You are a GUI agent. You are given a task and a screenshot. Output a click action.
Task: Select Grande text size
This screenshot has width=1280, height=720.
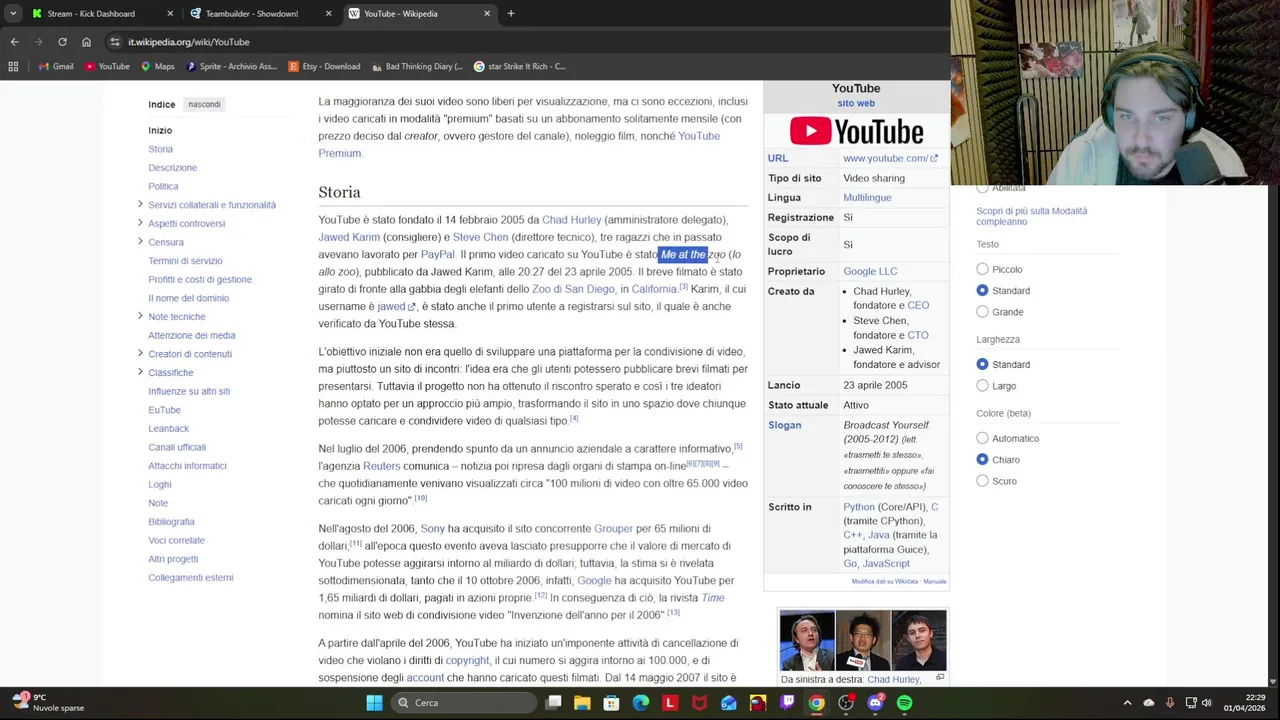tap(982, 312)
